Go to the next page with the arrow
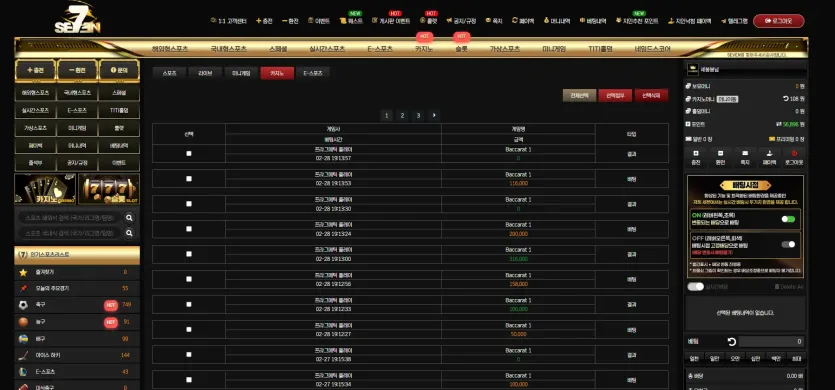The width and height of the screenshot is (835, 390). (434, 116)
